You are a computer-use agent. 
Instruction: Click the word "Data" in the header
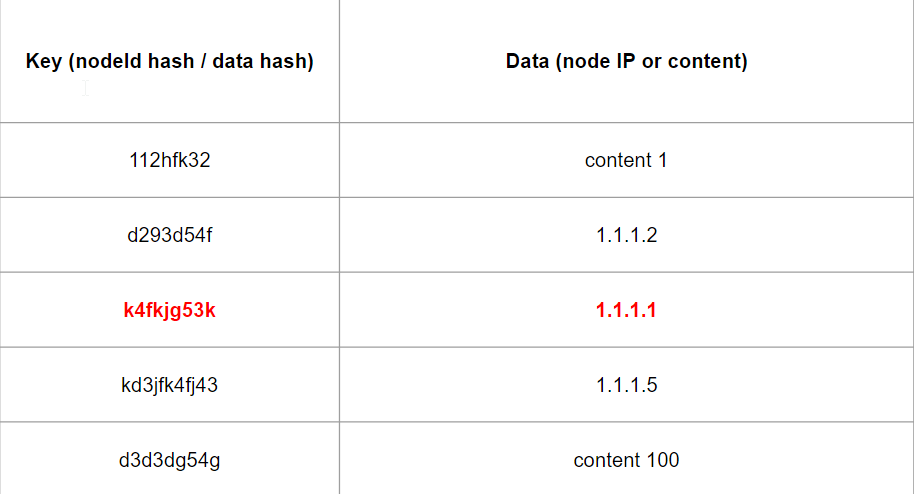click(x=528, y=62)
